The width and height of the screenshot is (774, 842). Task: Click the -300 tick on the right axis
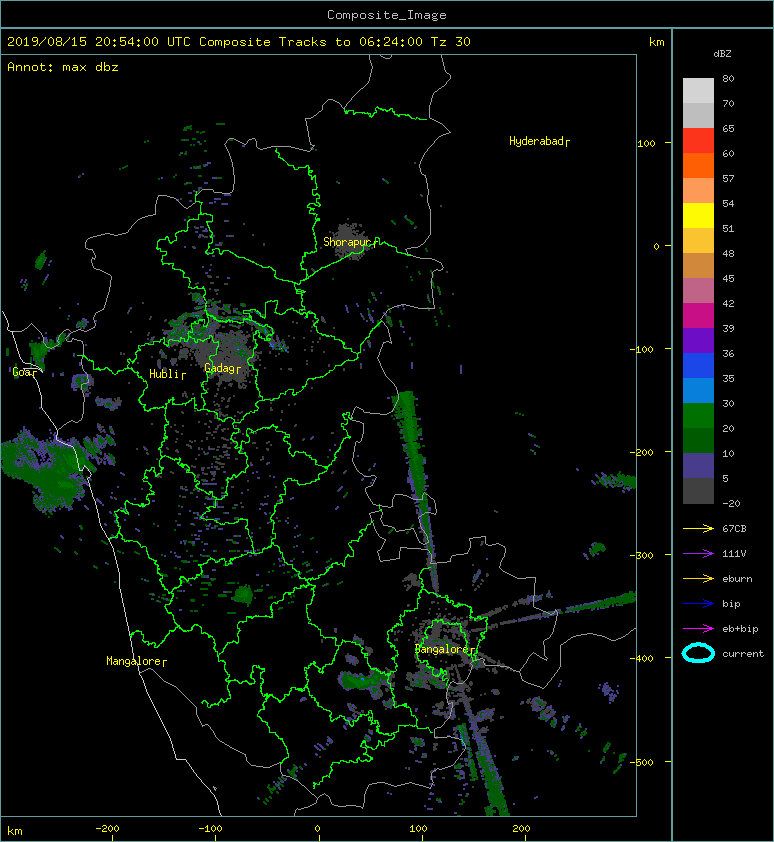tap(643, 555)
